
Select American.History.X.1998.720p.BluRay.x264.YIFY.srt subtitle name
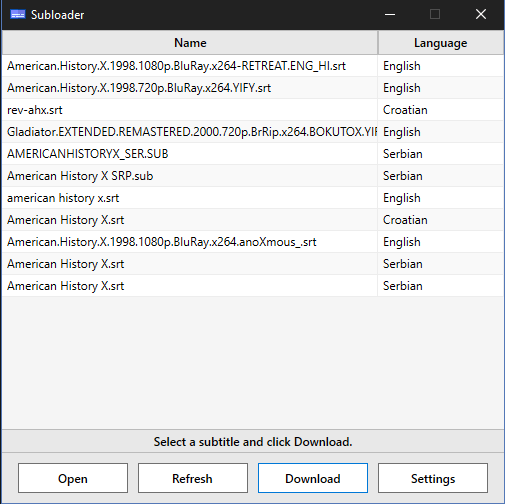(x=139, y=88)
